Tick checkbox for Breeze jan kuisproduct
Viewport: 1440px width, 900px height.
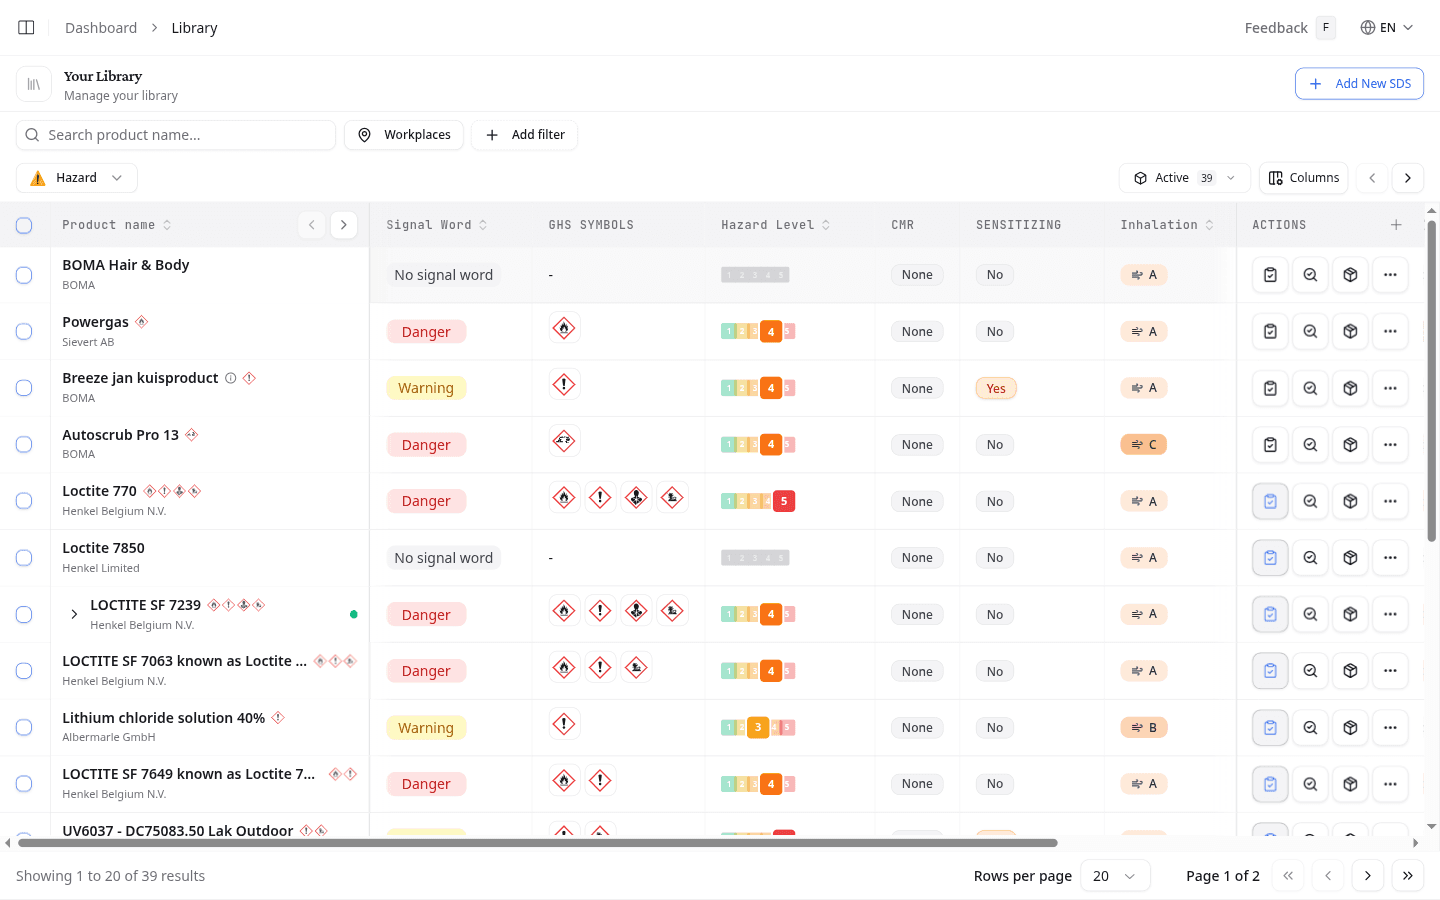[24, 388]
